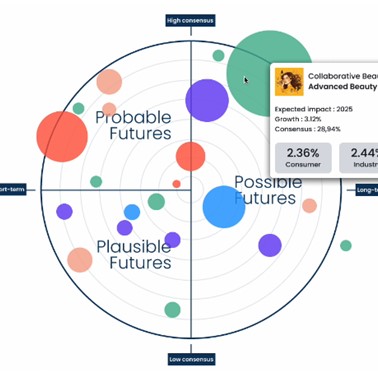Click the Short-term axis label
This screenshot has width=378, height=378.
(13, 190)
